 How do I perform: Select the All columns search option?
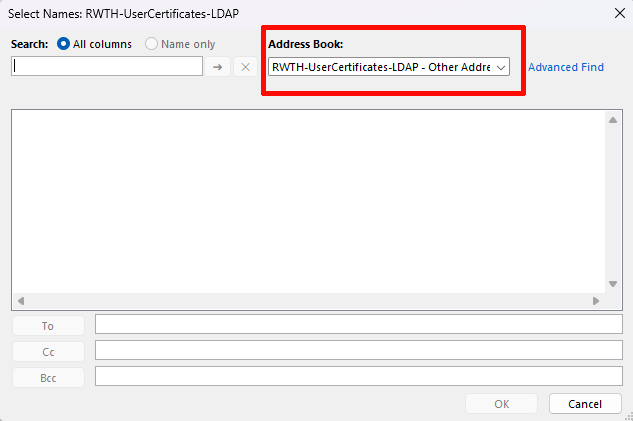[65, 44]
